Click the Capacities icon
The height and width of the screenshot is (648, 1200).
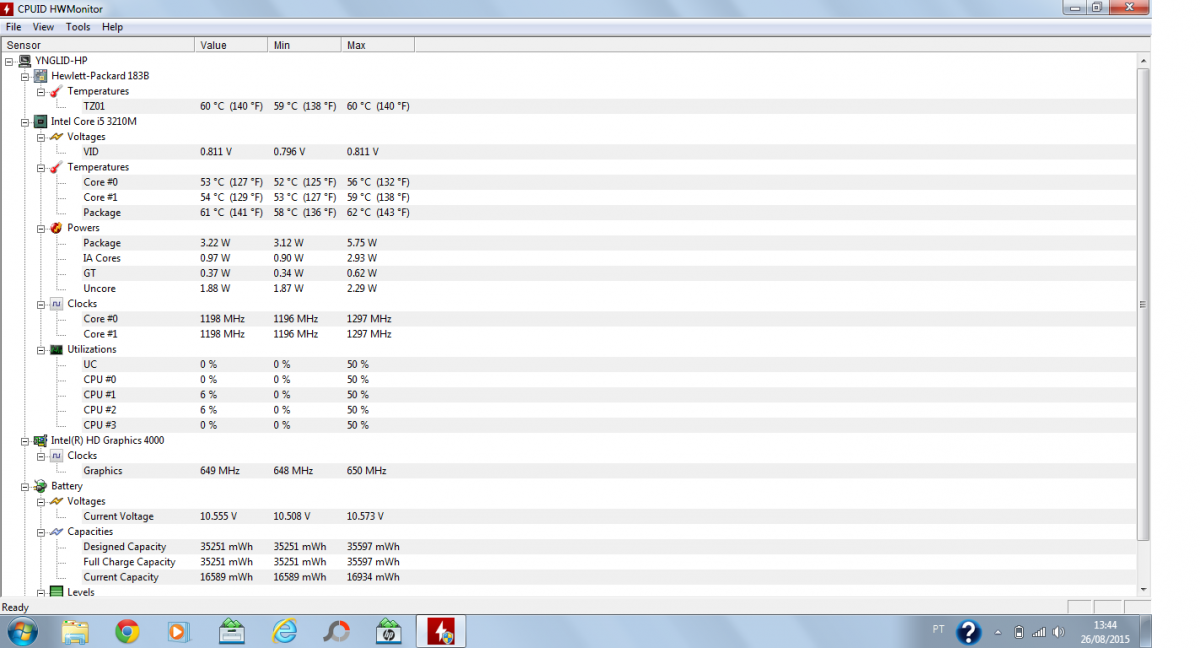point(57,532)
